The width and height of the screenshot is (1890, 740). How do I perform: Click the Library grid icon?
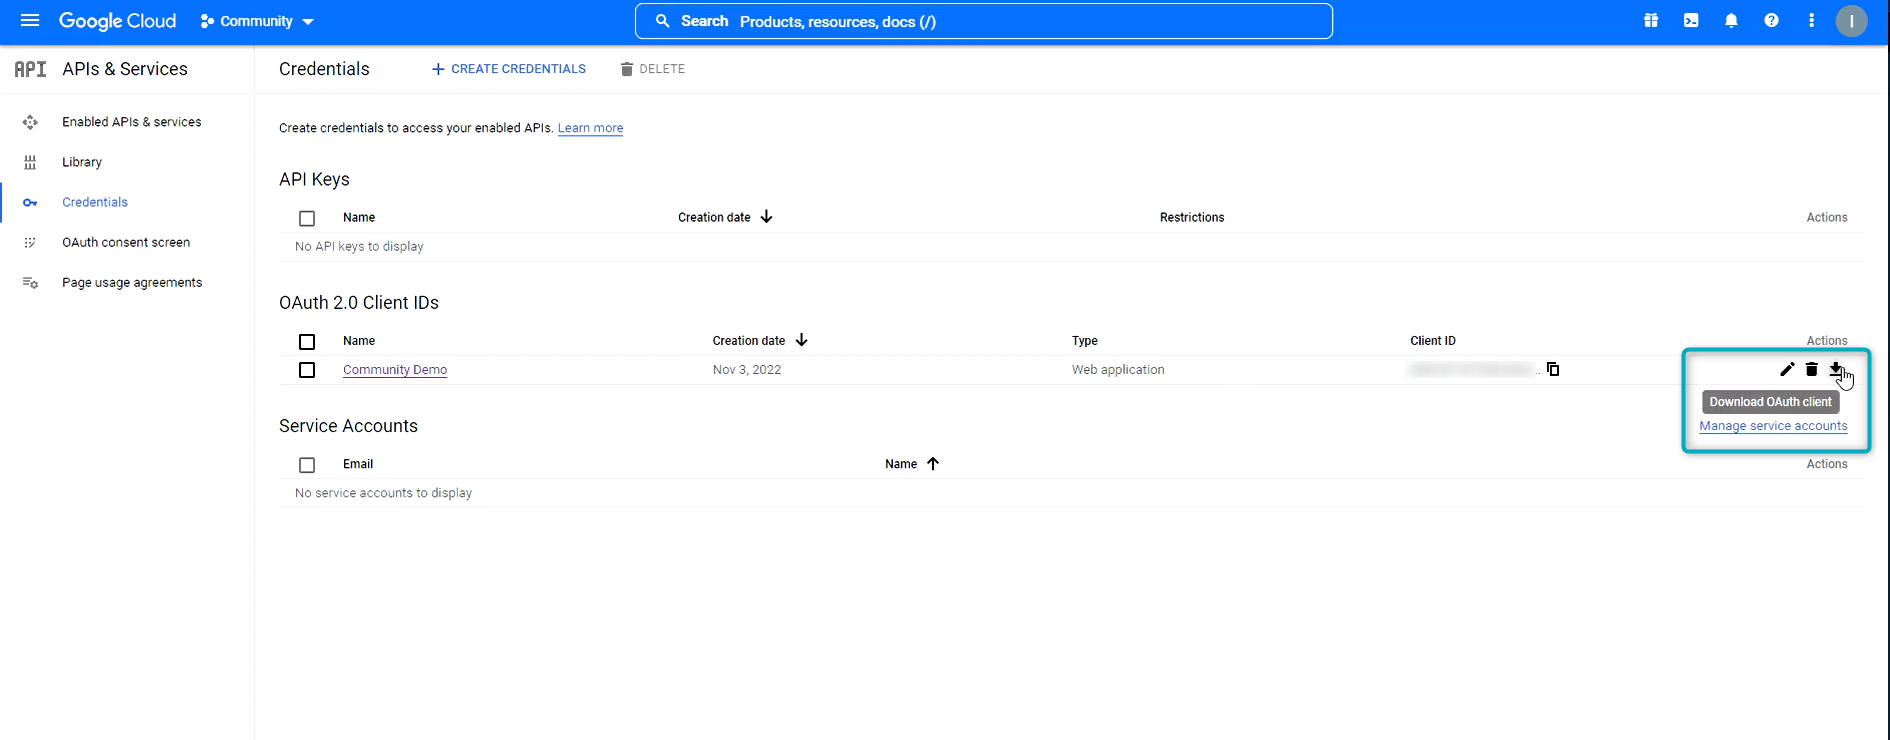point(30,162)
